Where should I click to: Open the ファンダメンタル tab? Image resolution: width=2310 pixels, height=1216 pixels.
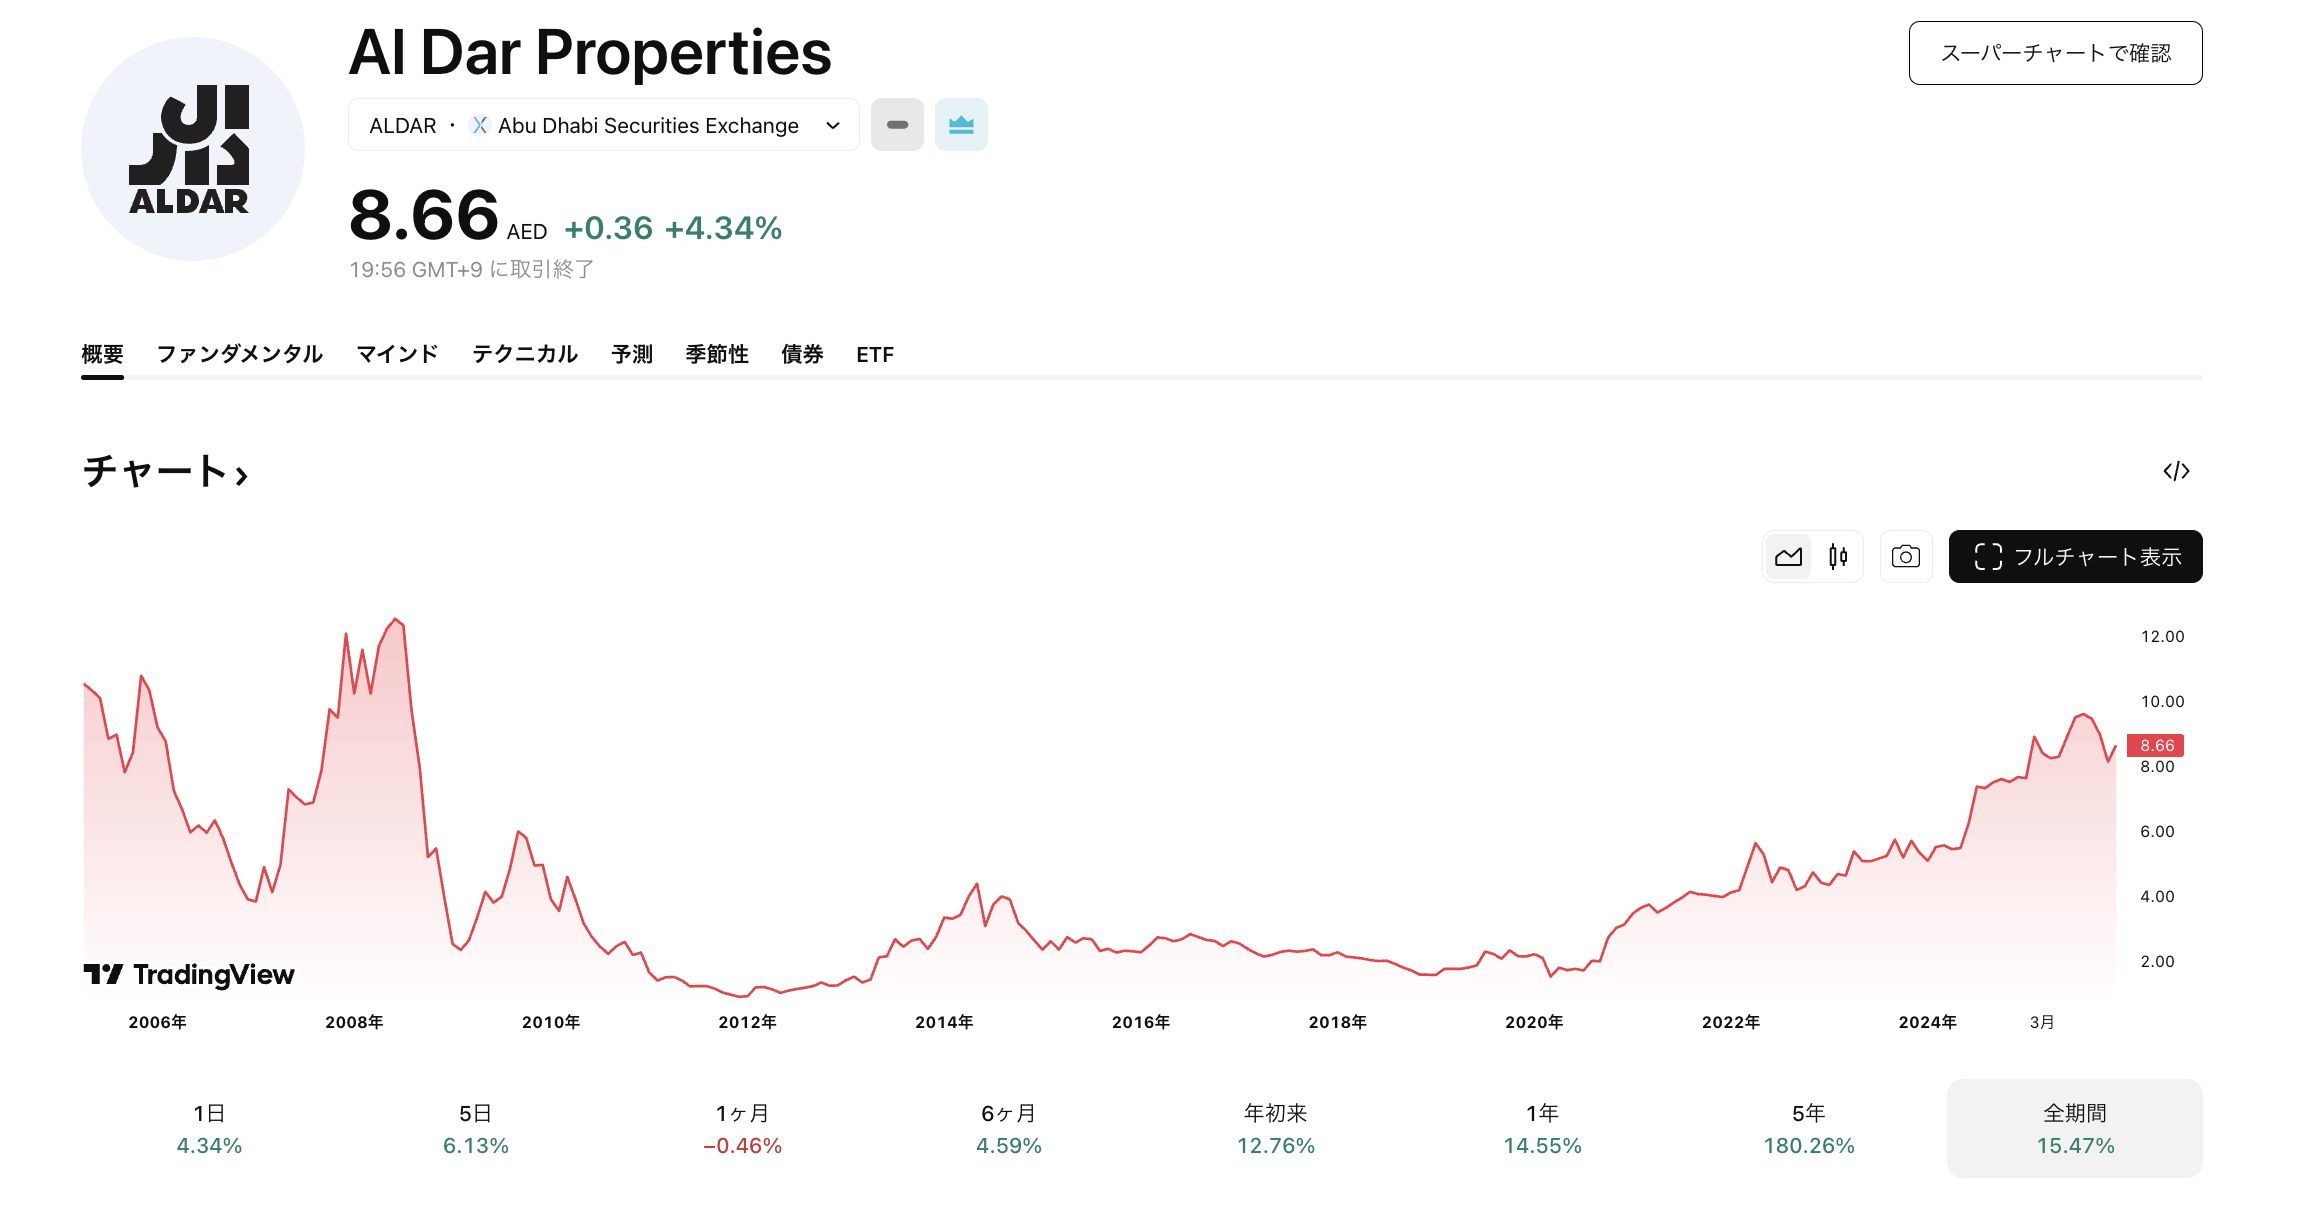click(x=240, y=354)
